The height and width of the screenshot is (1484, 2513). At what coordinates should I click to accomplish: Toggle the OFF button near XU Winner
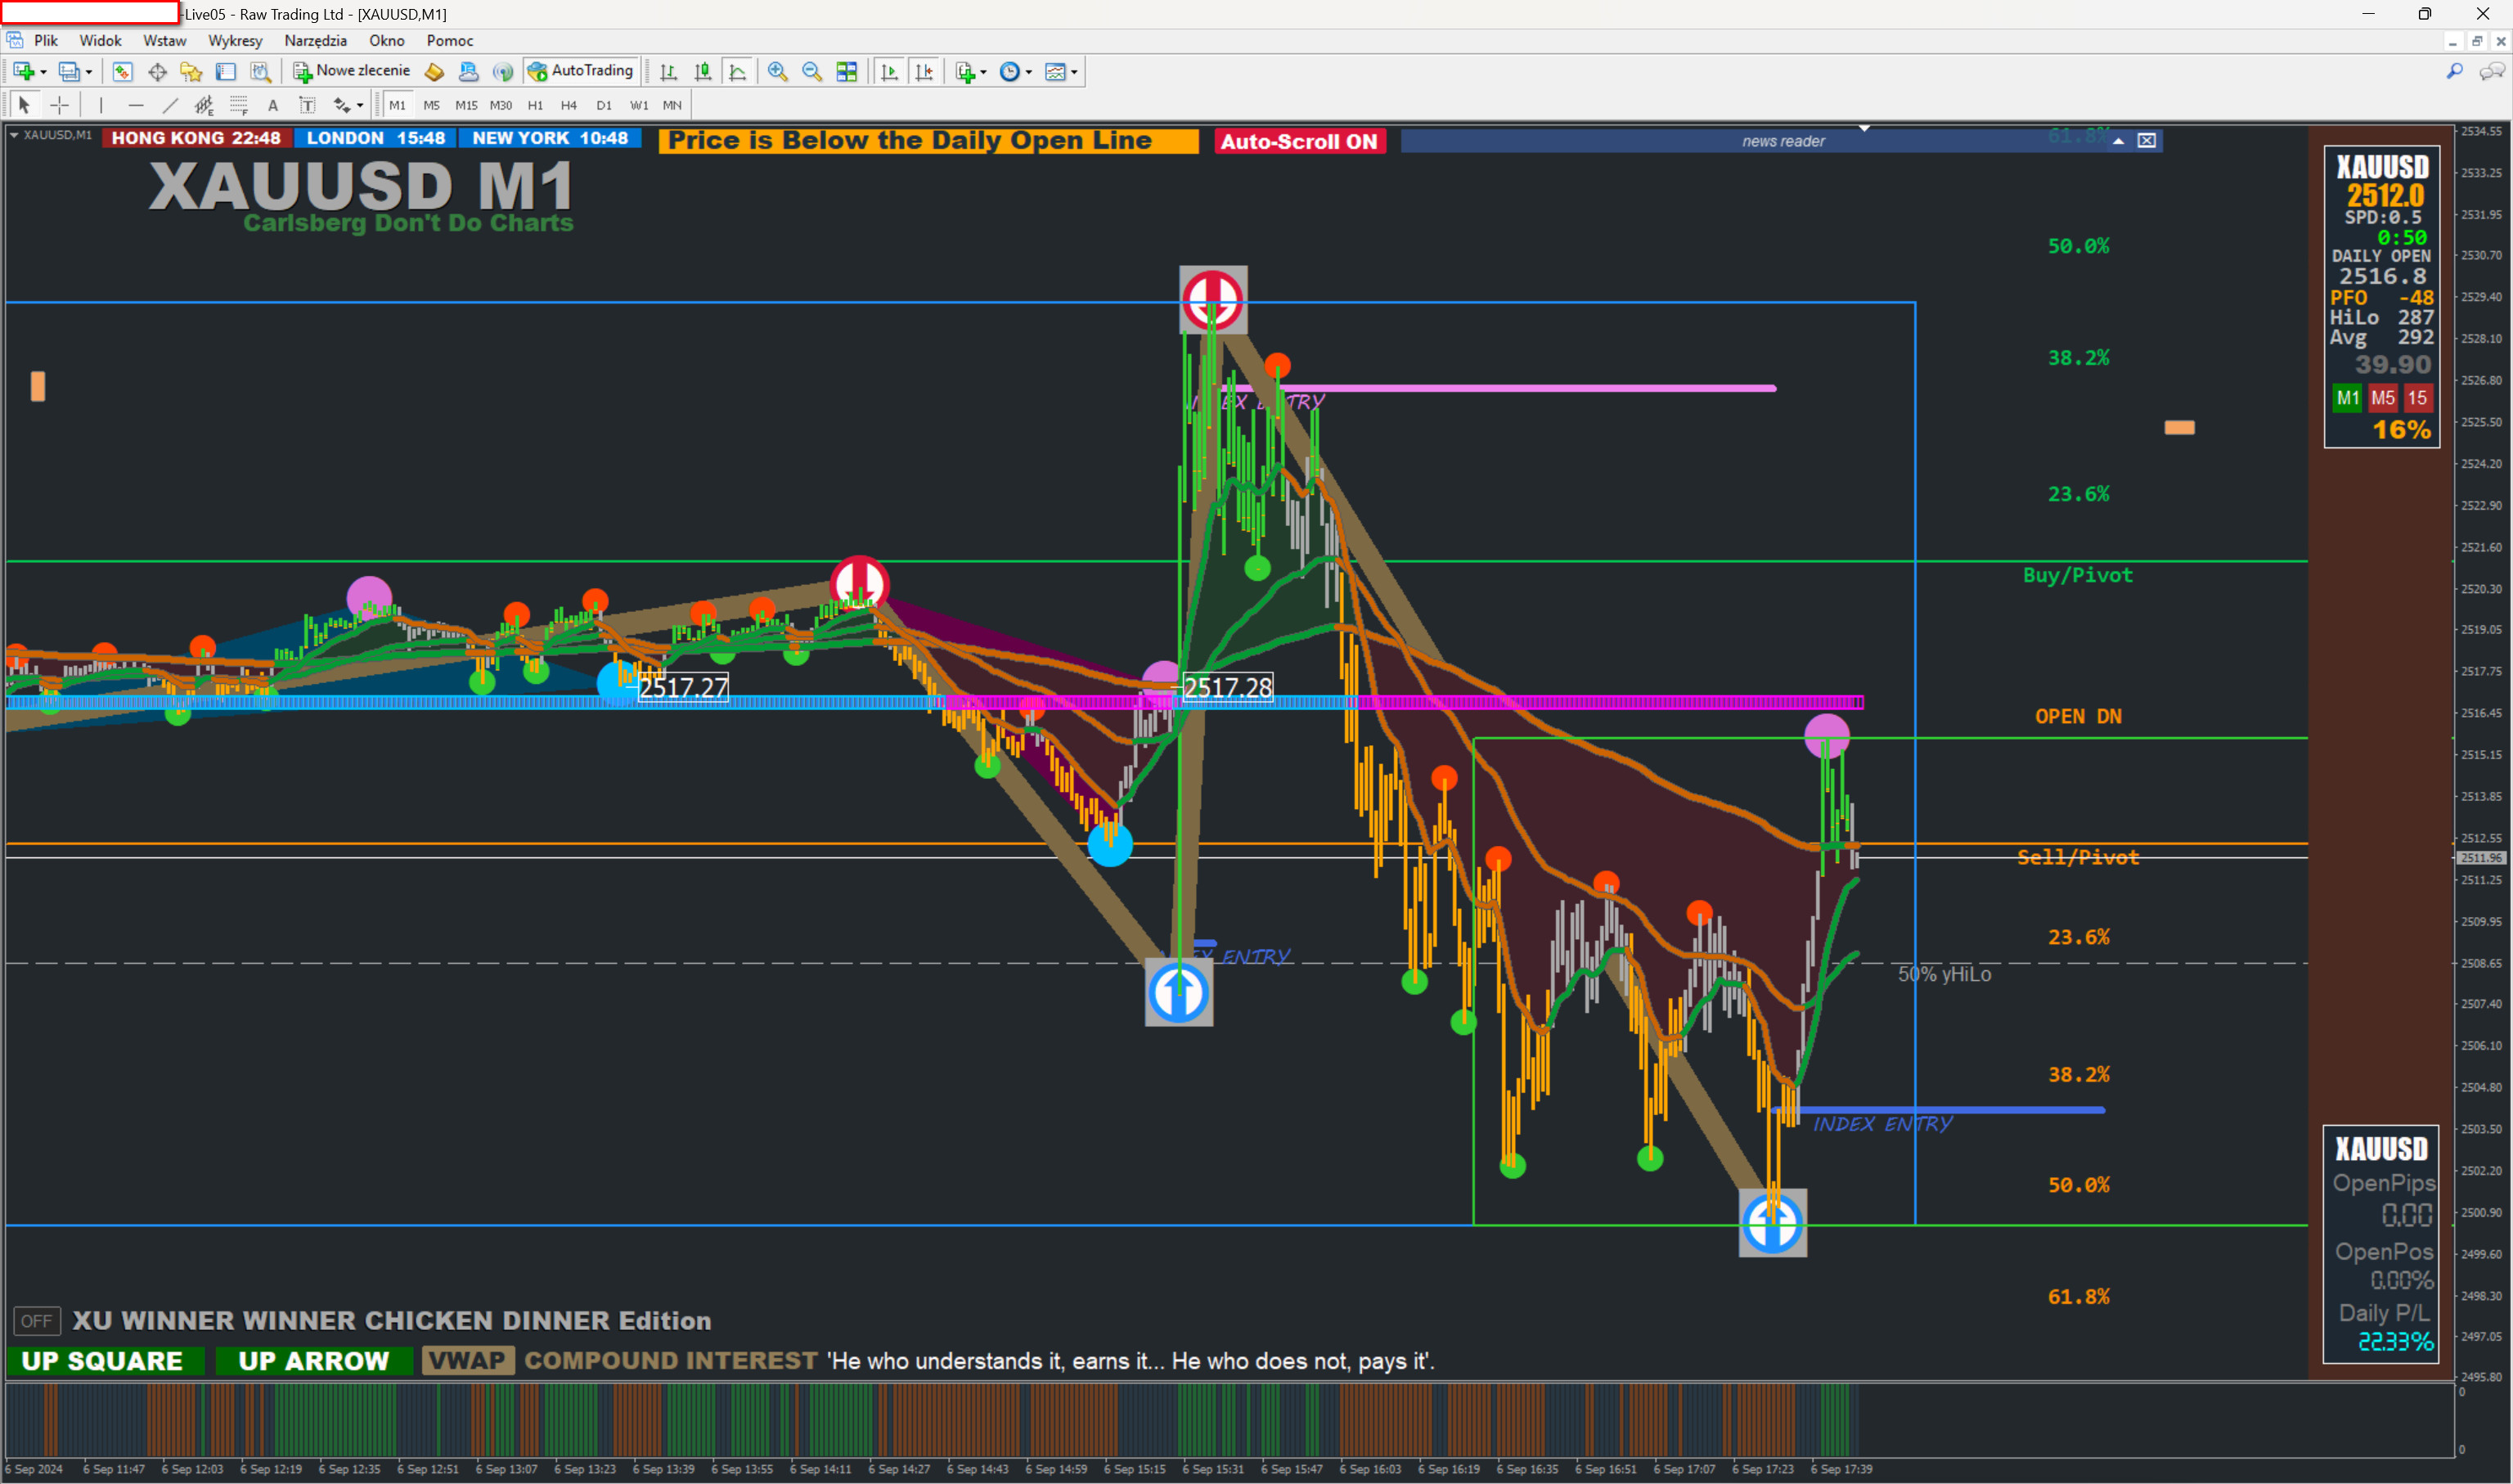click(36, 1321)
